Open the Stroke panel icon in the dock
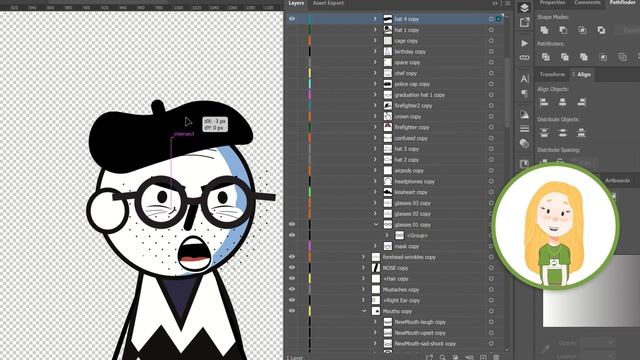 coord(524,129)
